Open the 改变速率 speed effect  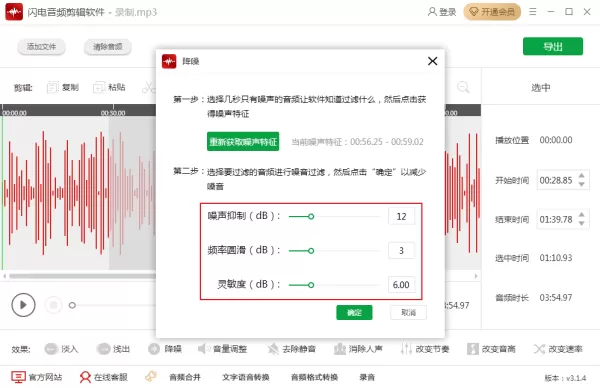click(558, 349)
